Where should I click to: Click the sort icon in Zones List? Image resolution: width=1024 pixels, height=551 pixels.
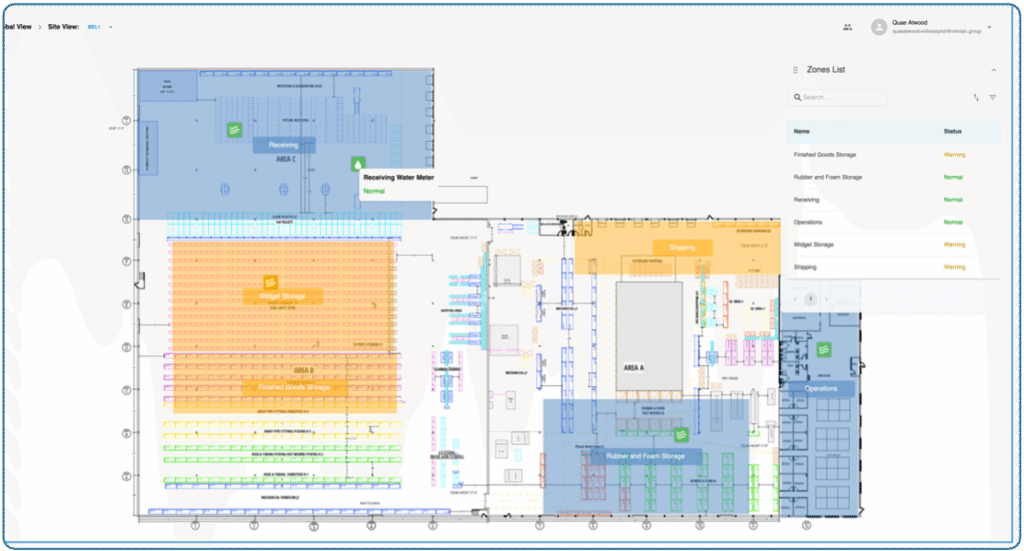[976, 98]
